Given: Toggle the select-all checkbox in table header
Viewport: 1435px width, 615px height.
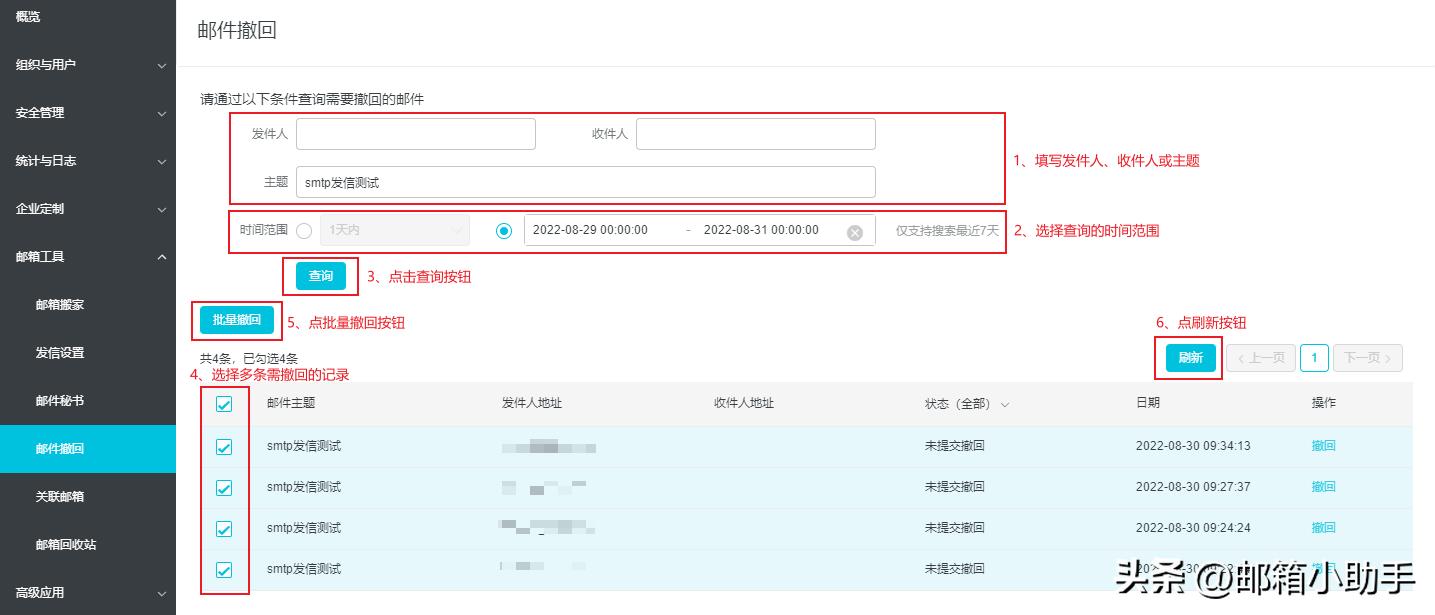Looking at the screenshot, I should [x=224, y=405].
